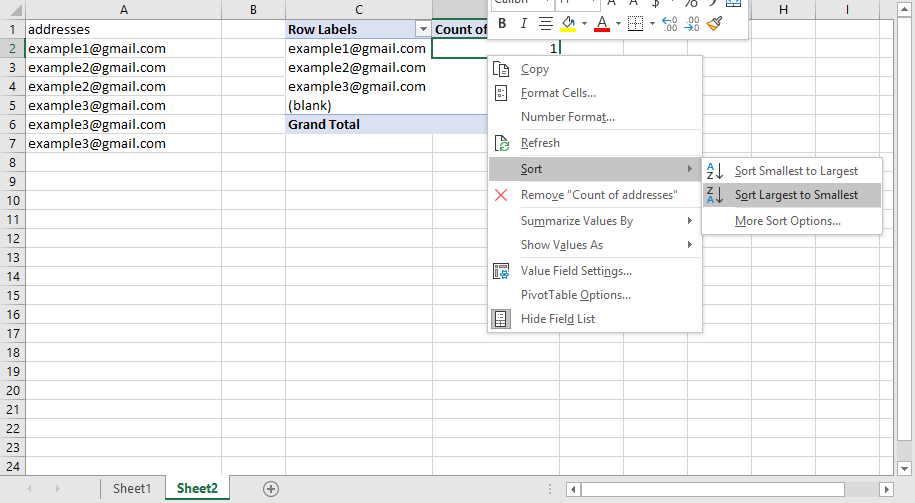Open Show Values As submenu

(595, 245)
